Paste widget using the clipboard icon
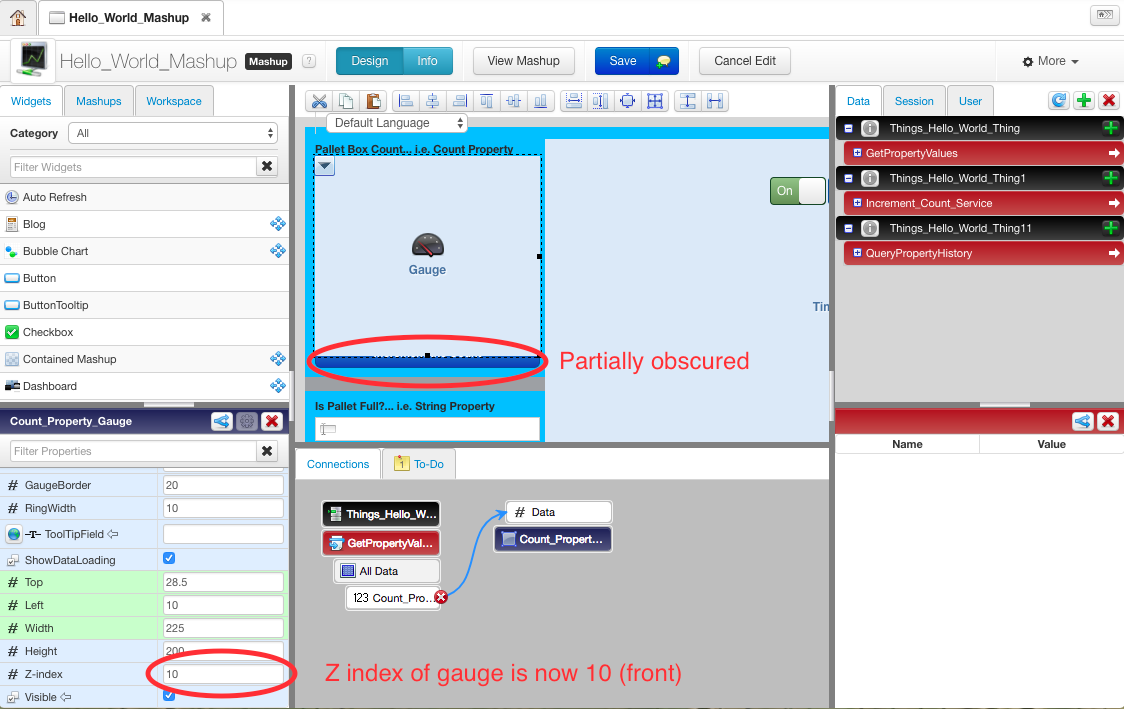 (x=373, y=101)
